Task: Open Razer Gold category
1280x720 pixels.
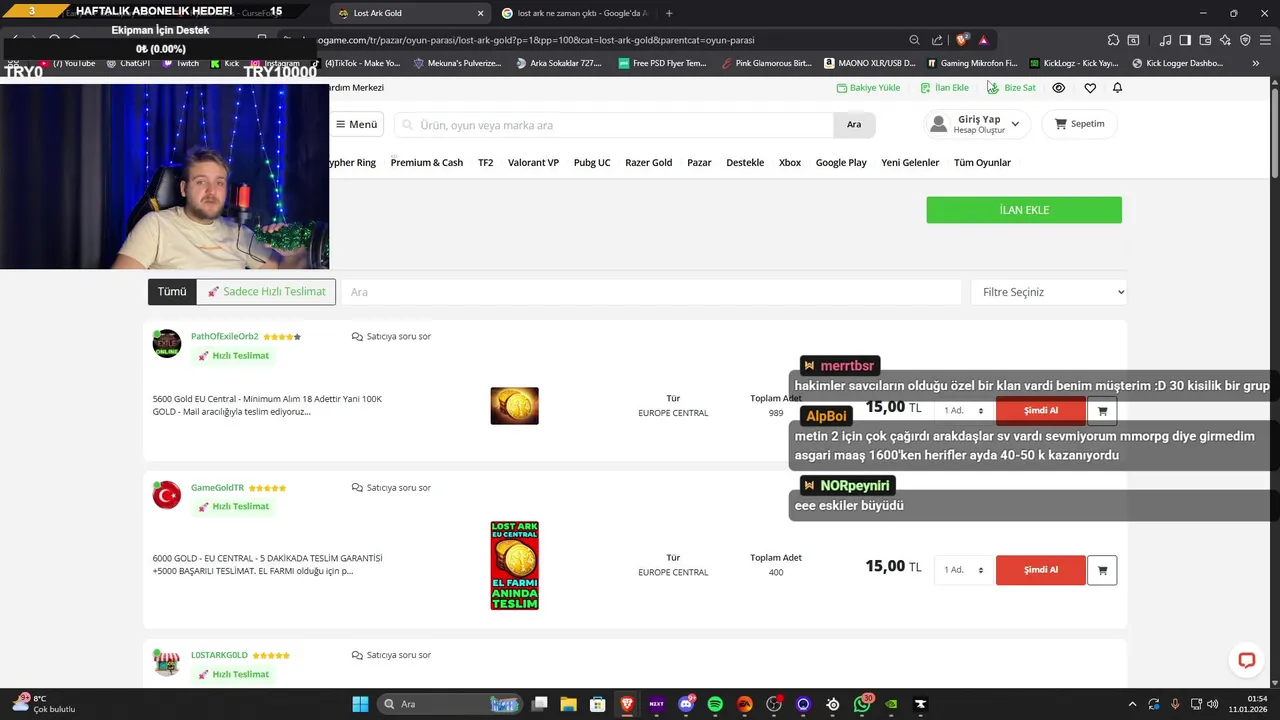Action: [648, 162]
